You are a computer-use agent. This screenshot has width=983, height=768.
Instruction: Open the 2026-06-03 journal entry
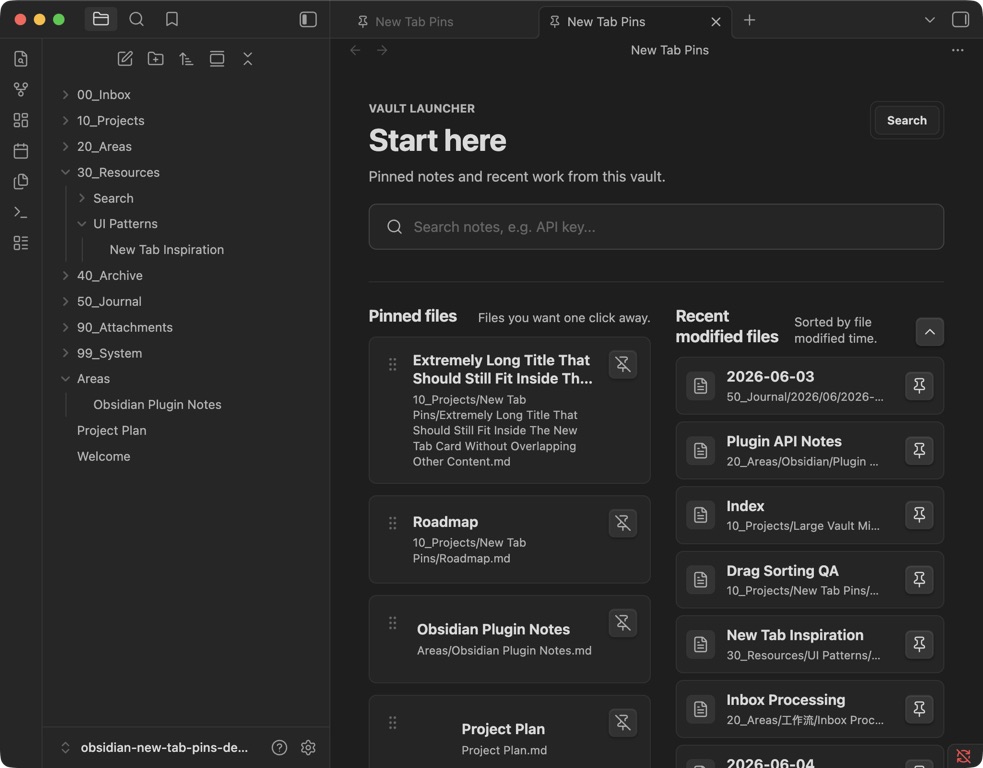click(x=809, y=386)
